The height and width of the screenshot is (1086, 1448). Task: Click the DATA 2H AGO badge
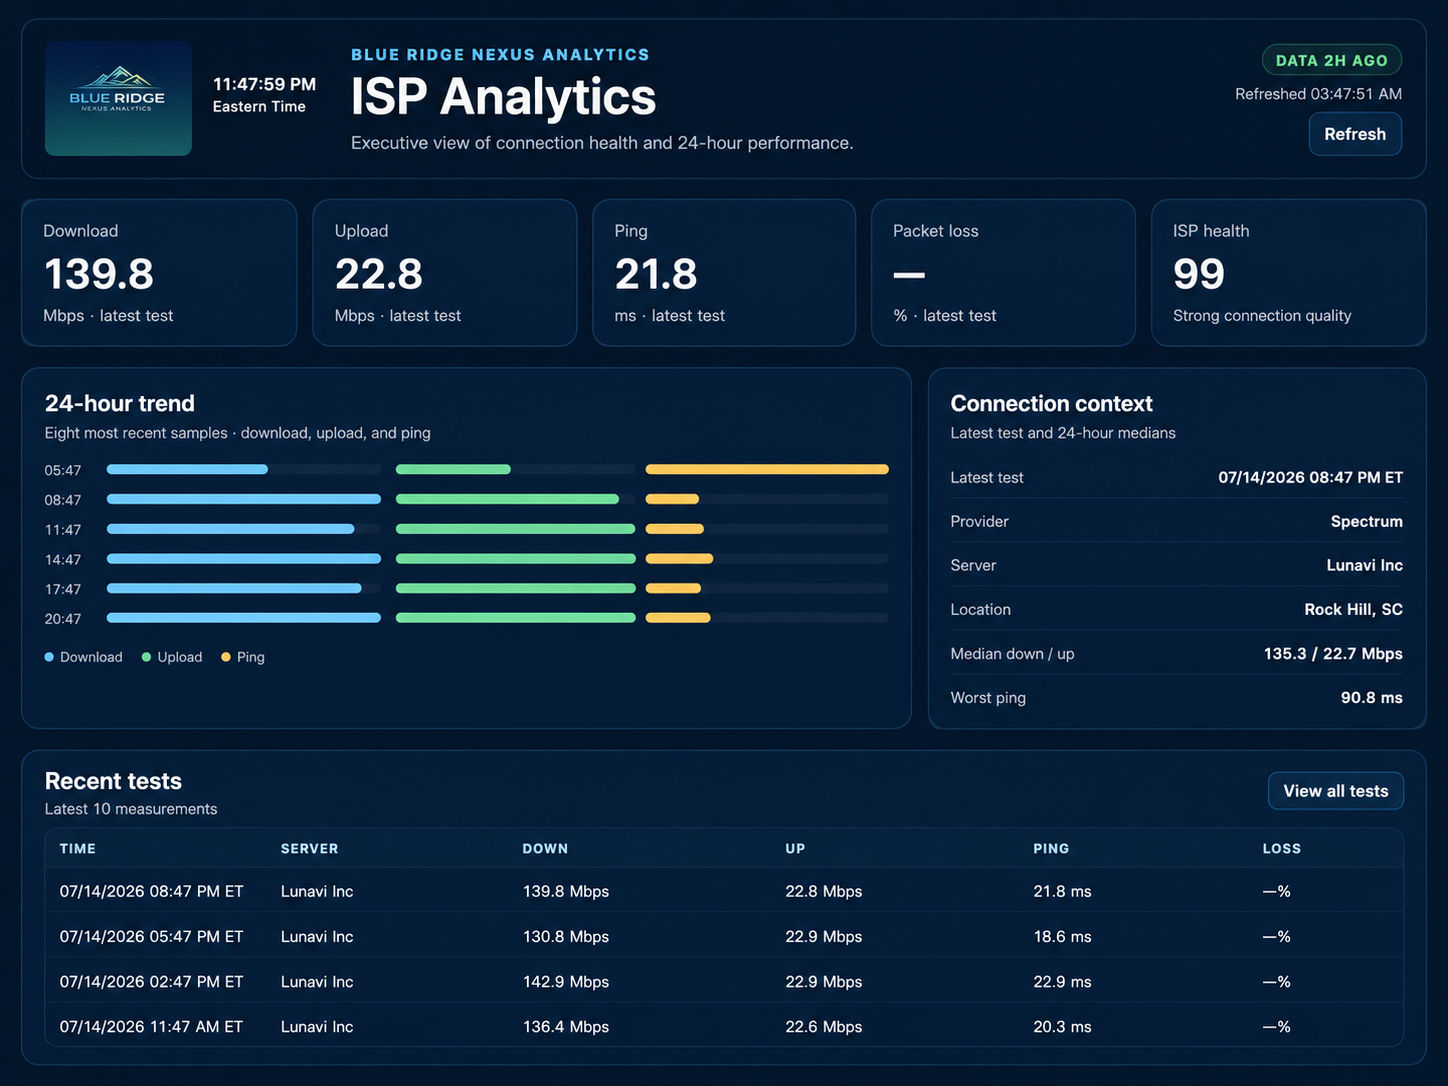(1332, 60)
